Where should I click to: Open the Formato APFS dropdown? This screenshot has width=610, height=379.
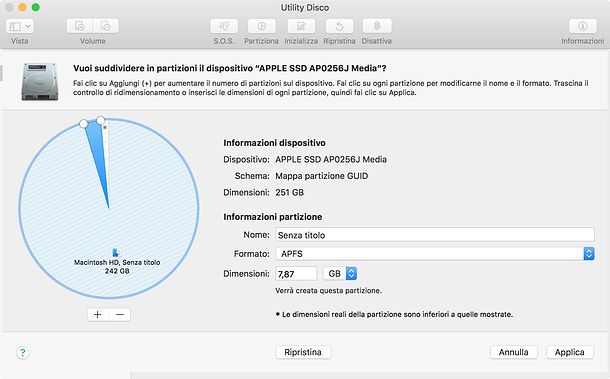pyautogui.click(x=435, y=254)
